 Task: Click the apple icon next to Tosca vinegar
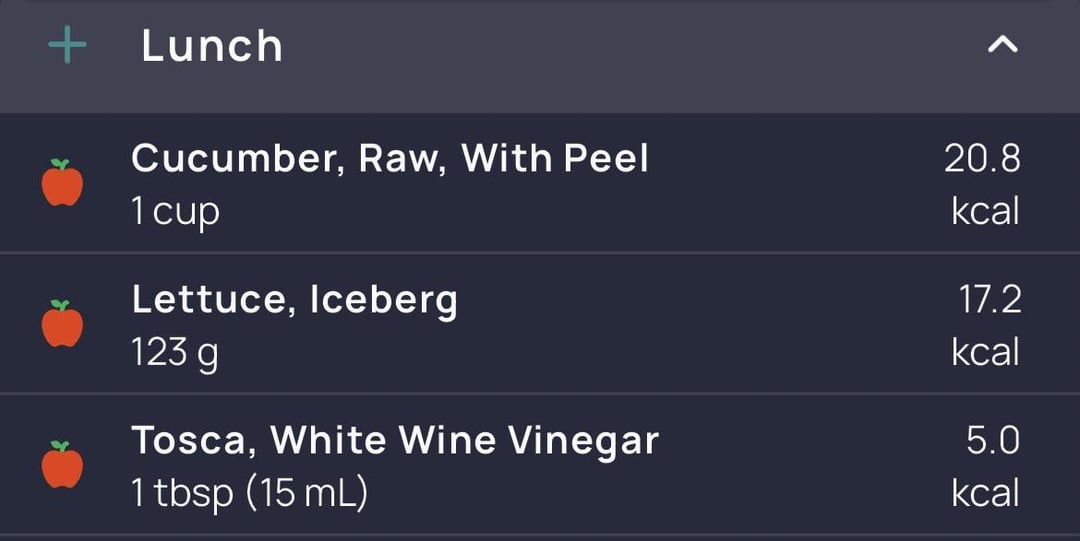[62, 465]
